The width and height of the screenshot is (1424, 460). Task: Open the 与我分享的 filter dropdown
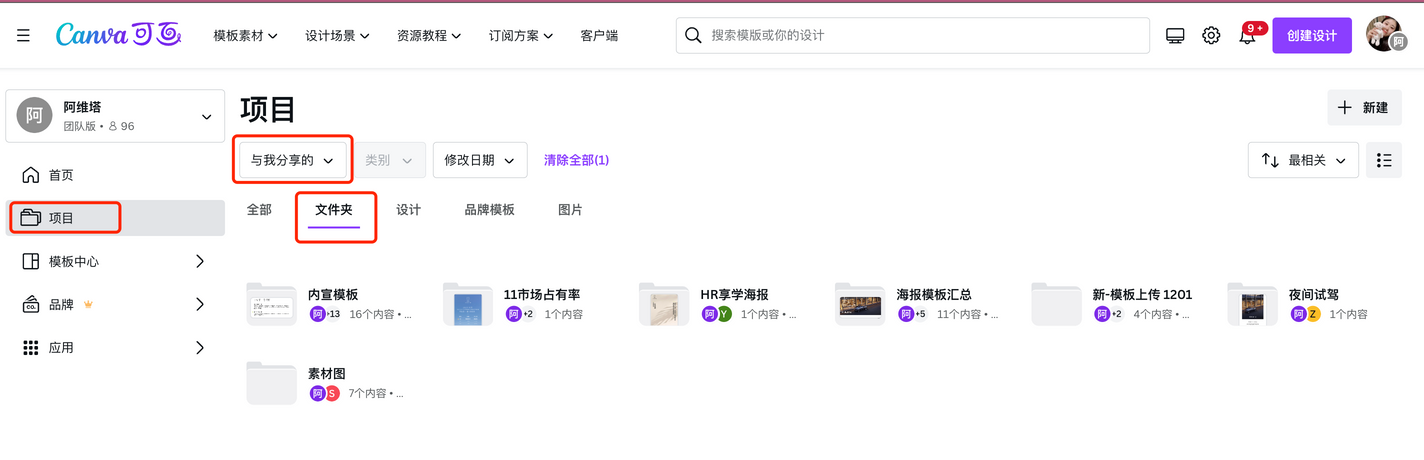coord(292,160)
